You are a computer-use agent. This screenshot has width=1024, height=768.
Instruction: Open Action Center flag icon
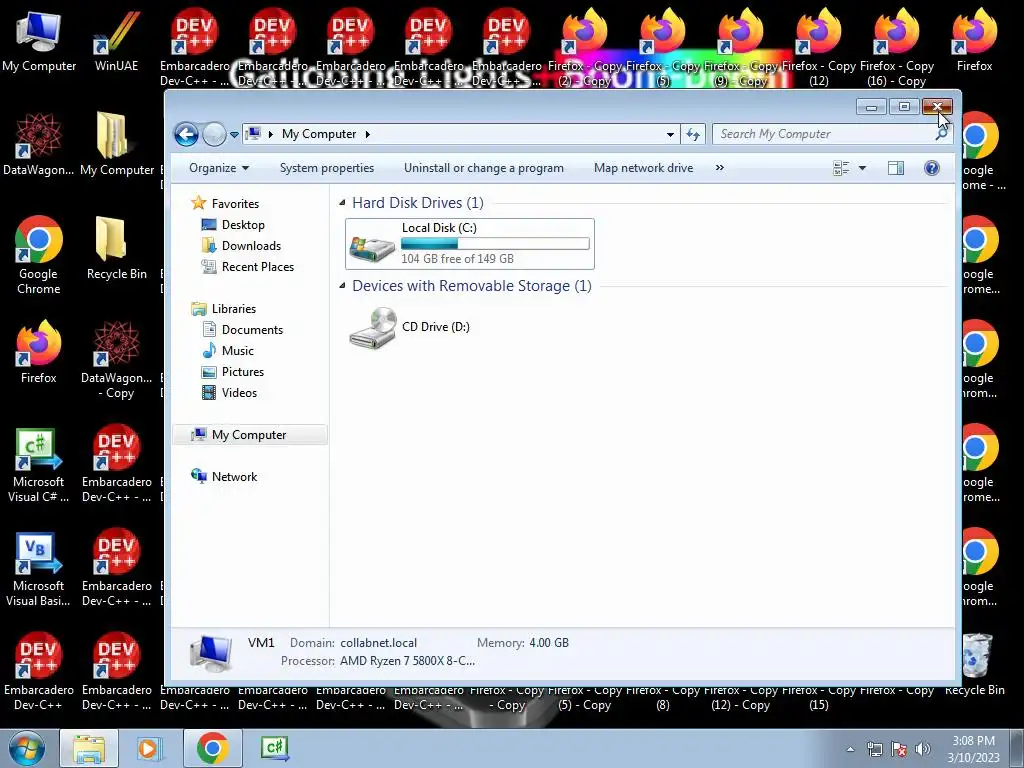coord(899,749)
